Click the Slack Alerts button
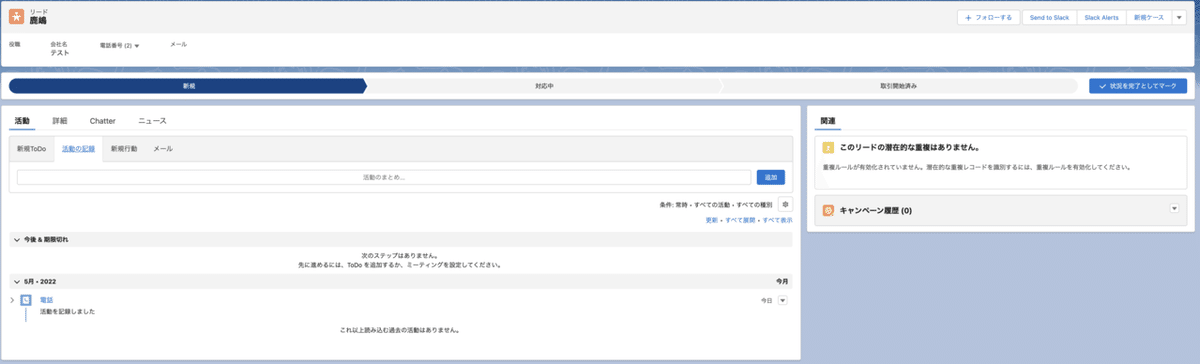 coord(1102,18)
